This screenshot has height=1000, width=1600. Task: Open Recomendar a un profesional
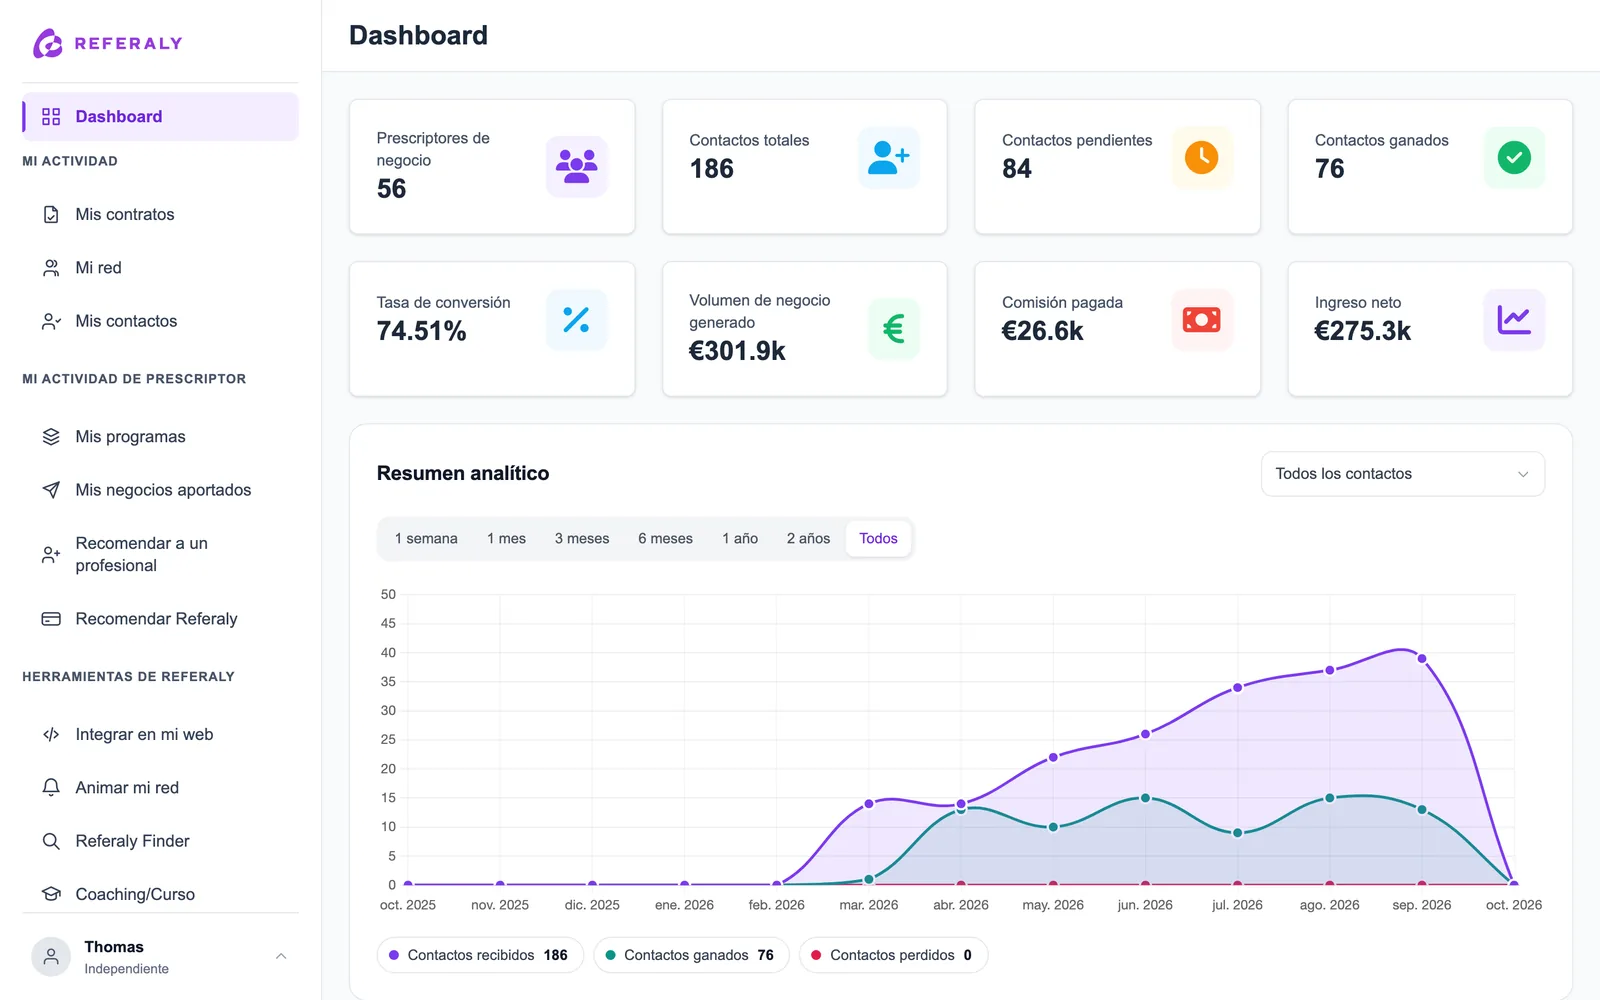point(160,555)
